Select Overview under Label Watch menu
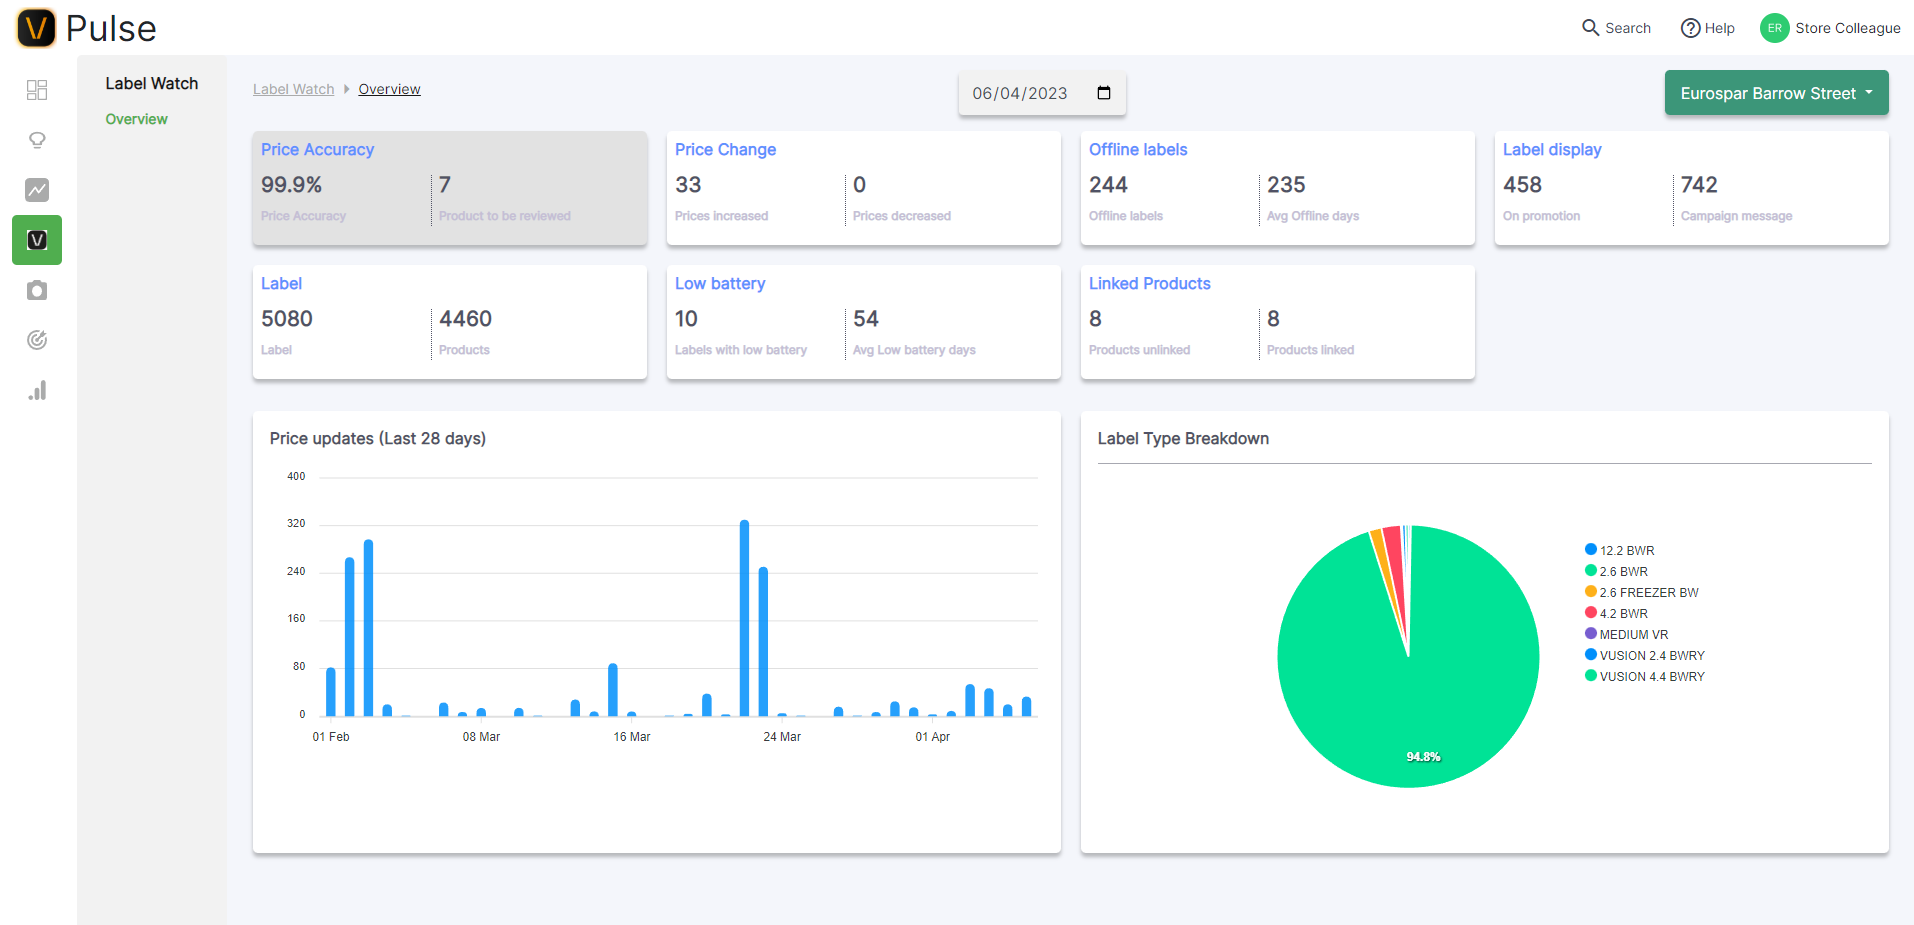 (137, 119)
